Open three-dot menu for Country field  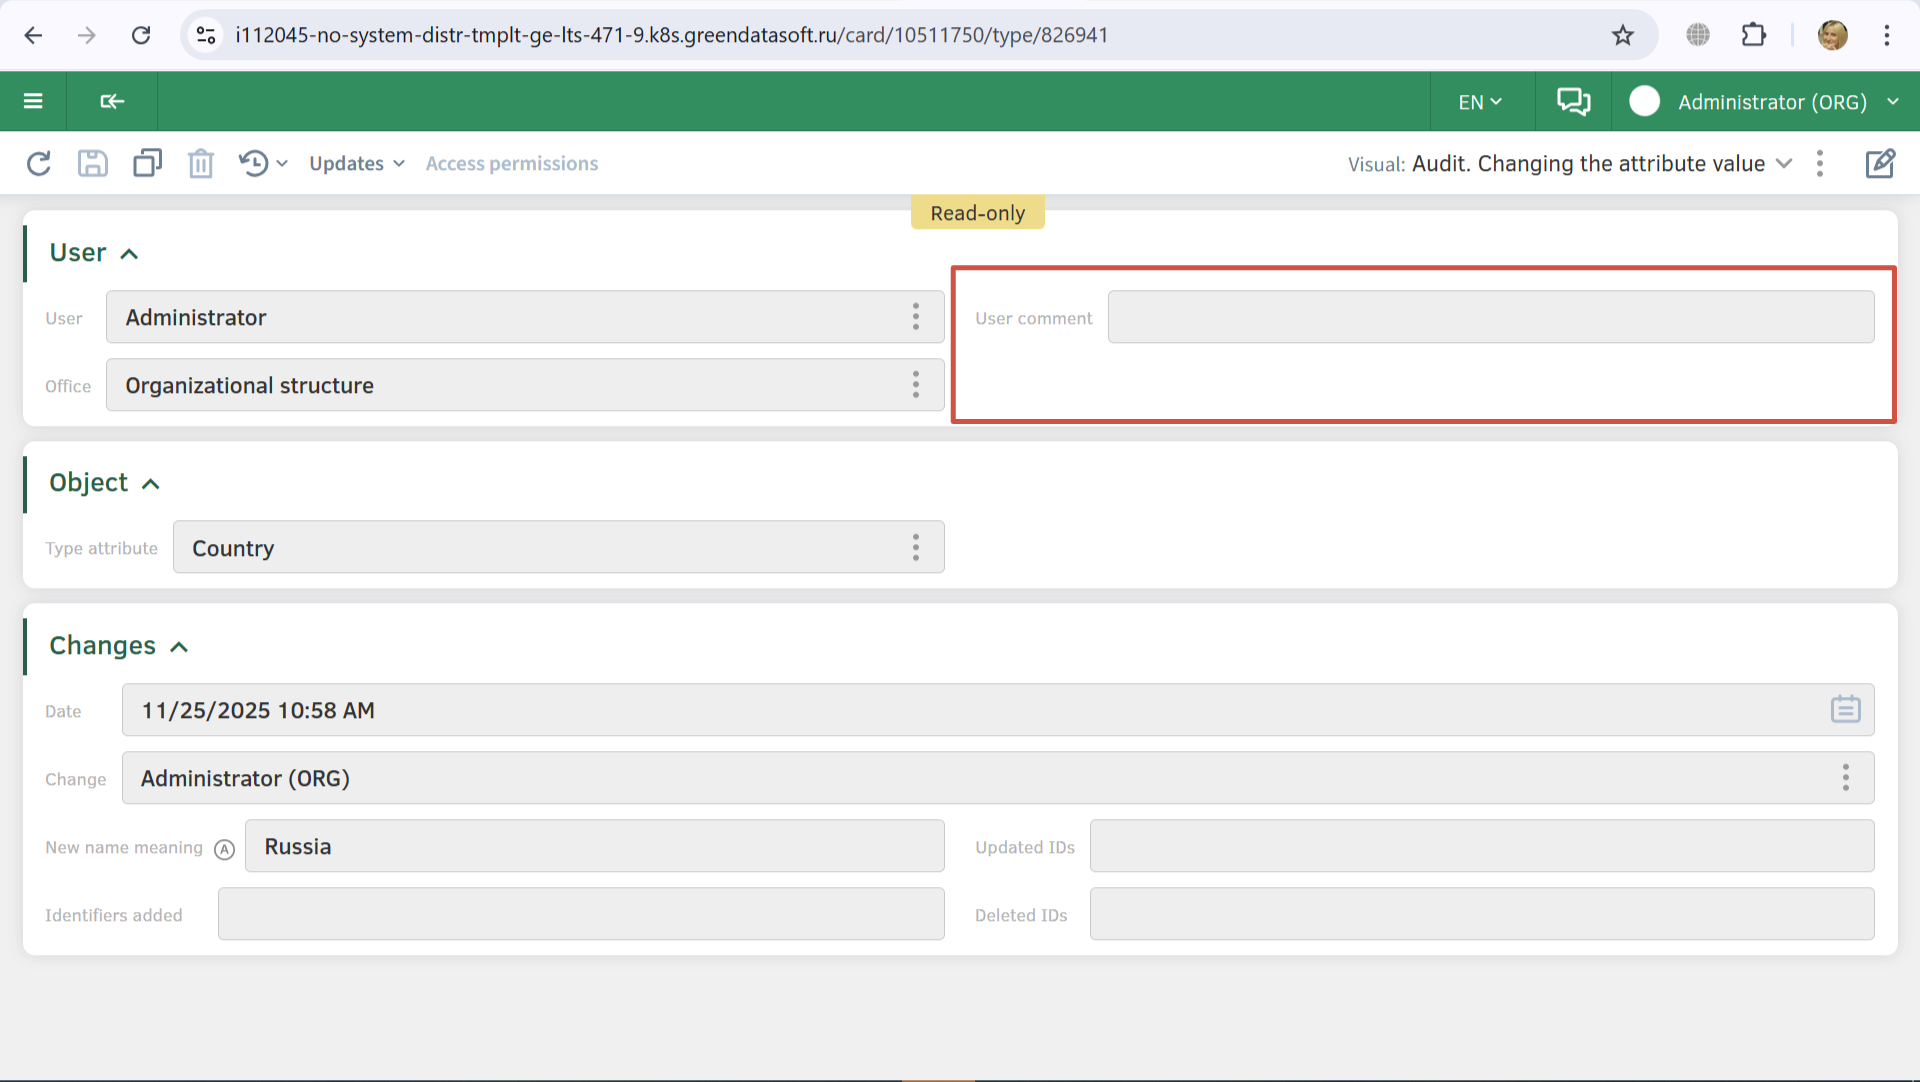point(915,547)
